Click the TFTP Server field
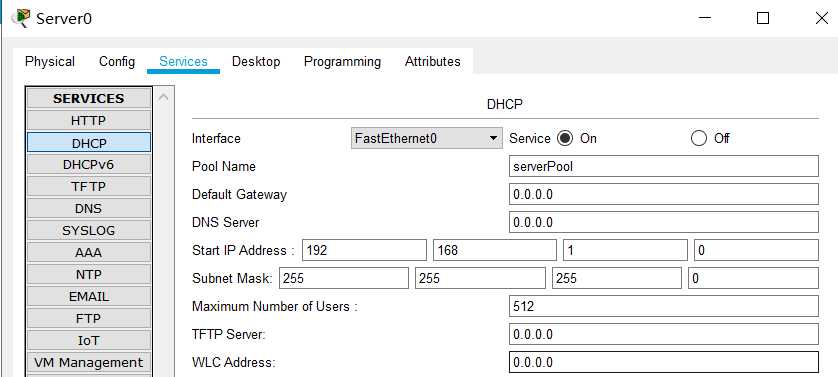Image resolution: width=838 pixels, height=377 pixels. 664,334
